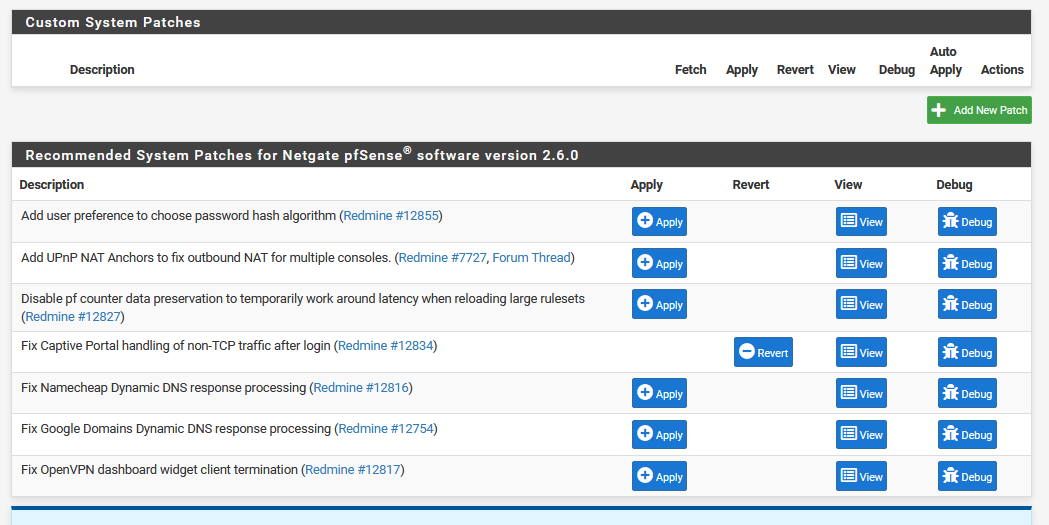Click the Actions column header
The height and width of the screenshot is (525, 1049).
pos(1002,70)
